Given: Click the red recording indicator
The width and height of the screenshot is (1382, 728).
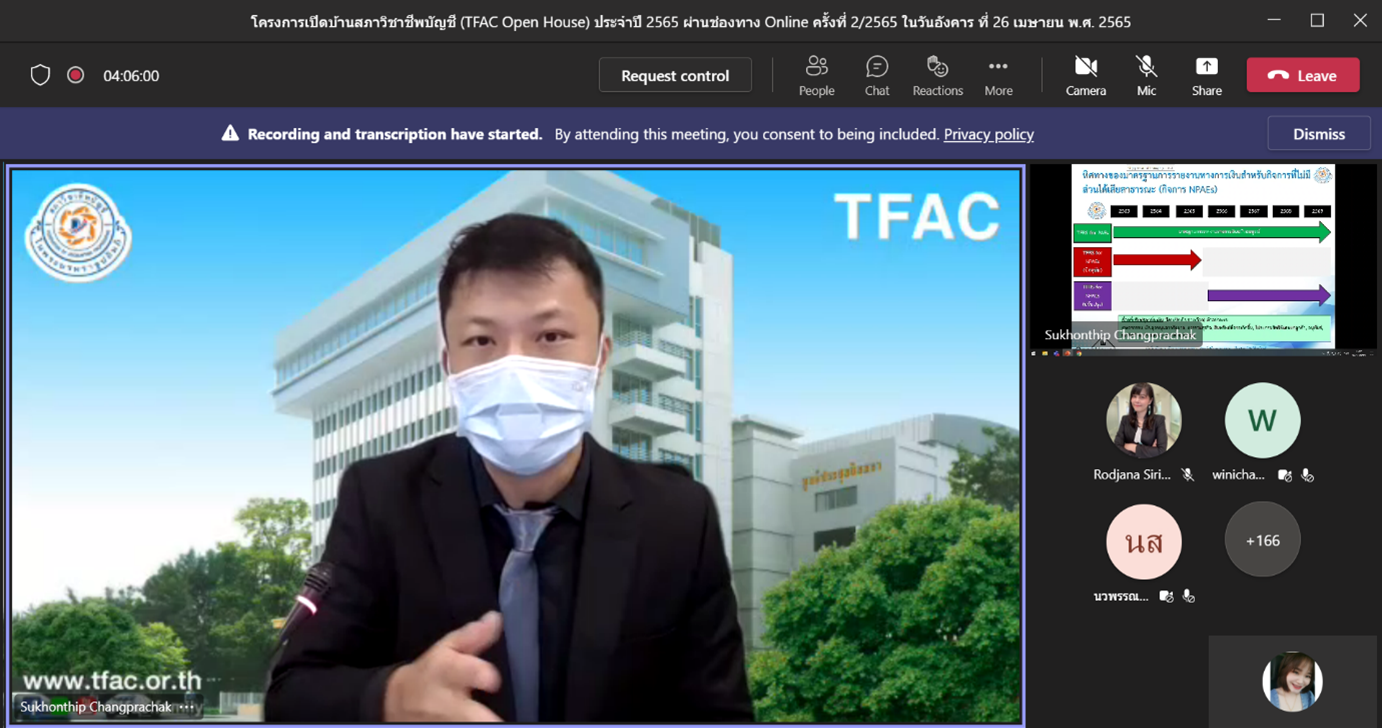Looking at the screenshot, I should pos(75,75).
